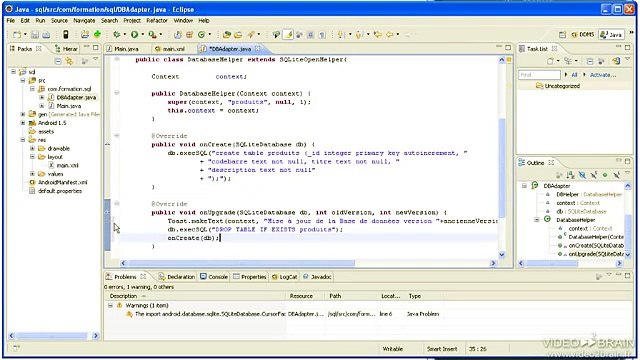
Task: Click the New Java Class green C icon
Action: tap(201, 35)
